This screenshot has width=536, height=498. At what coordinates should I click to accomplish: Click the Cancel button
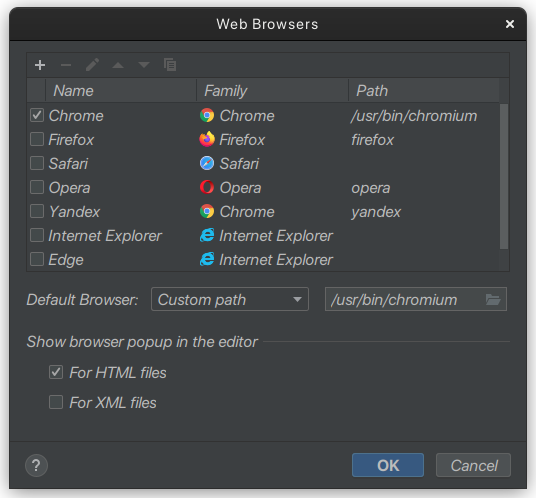point(473,465)
